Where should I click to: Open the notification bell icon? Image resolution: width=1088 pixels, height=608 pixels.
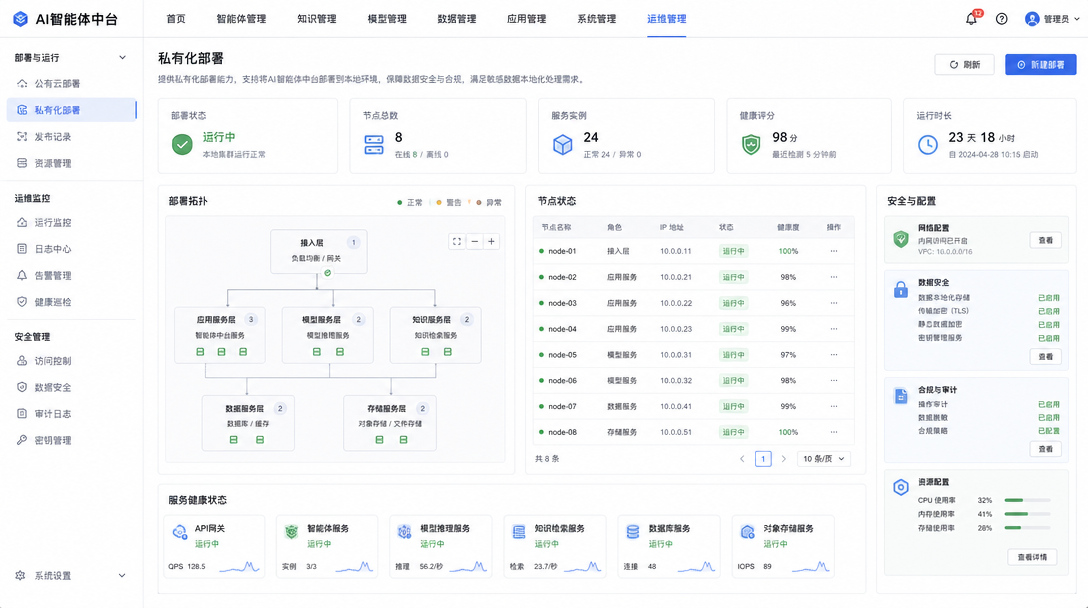[971, 19]
